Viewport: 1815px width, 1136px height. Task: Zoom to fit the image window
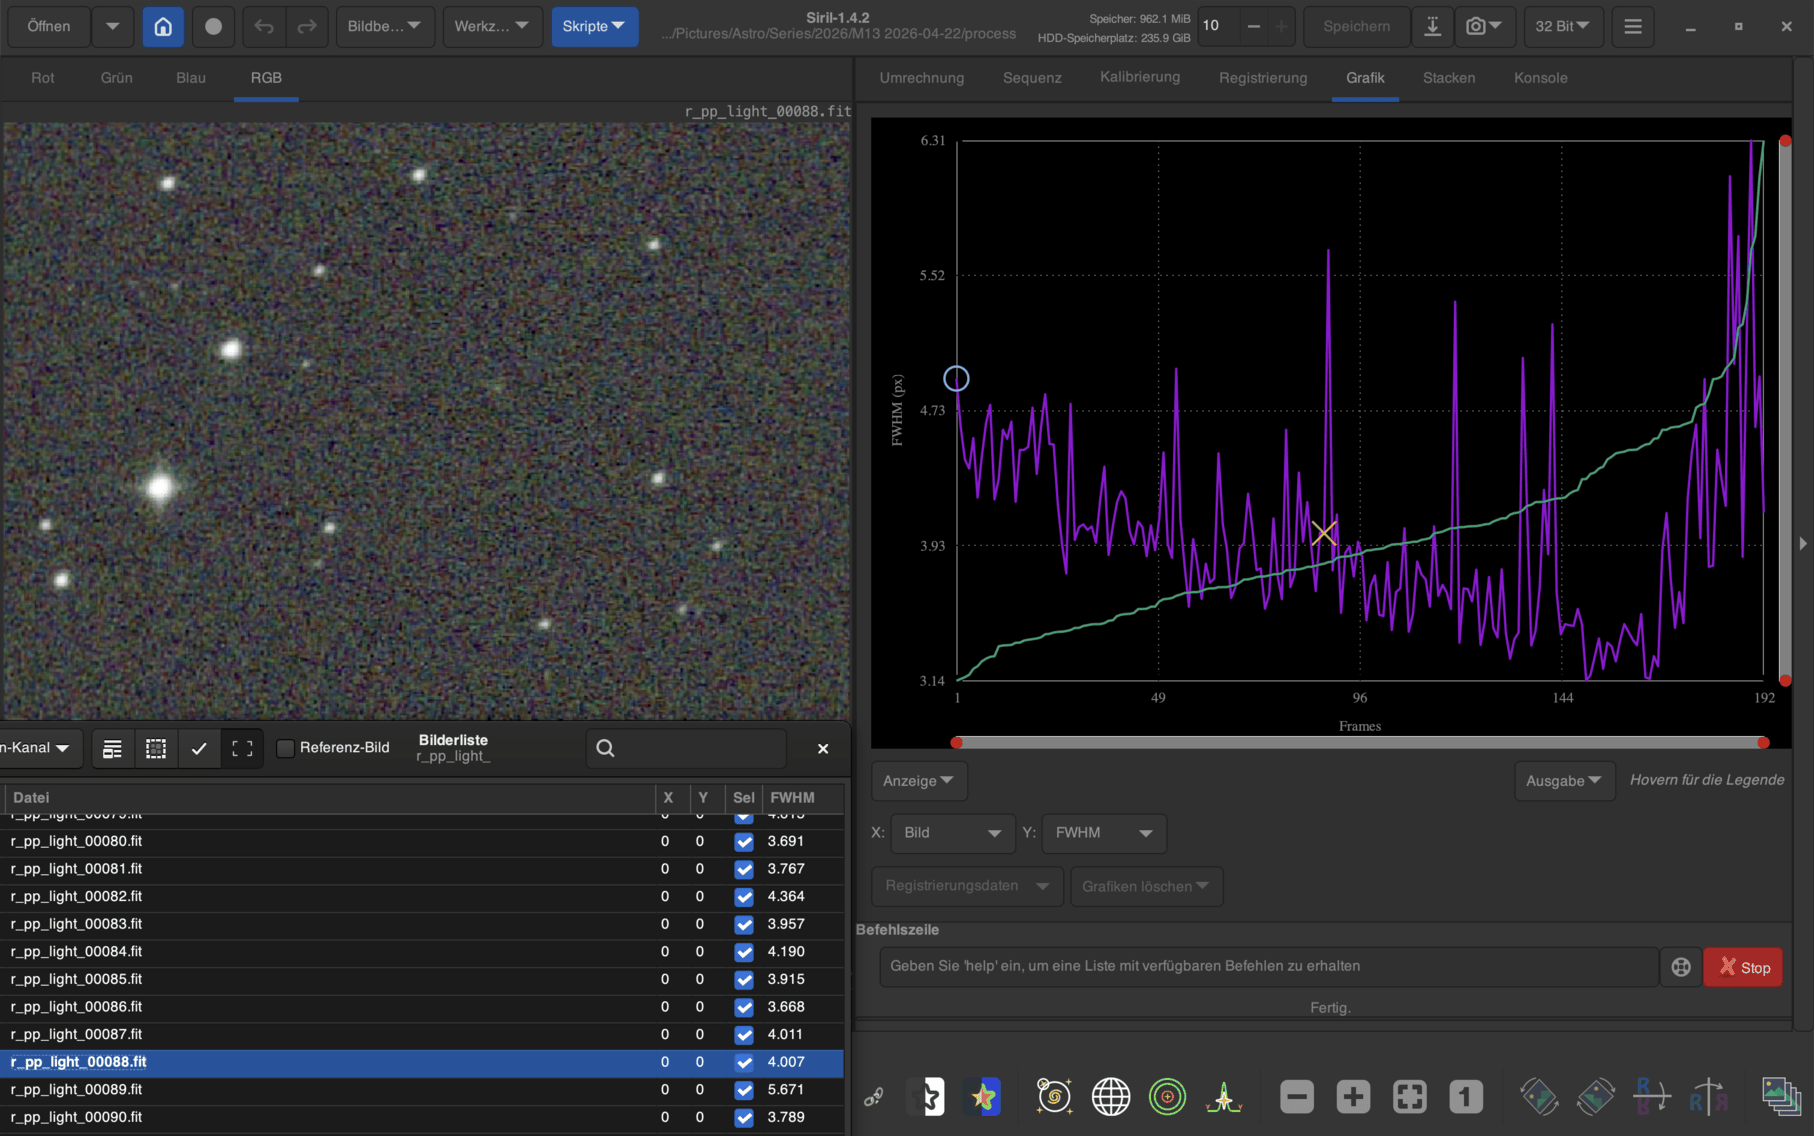point(1410,1097)
